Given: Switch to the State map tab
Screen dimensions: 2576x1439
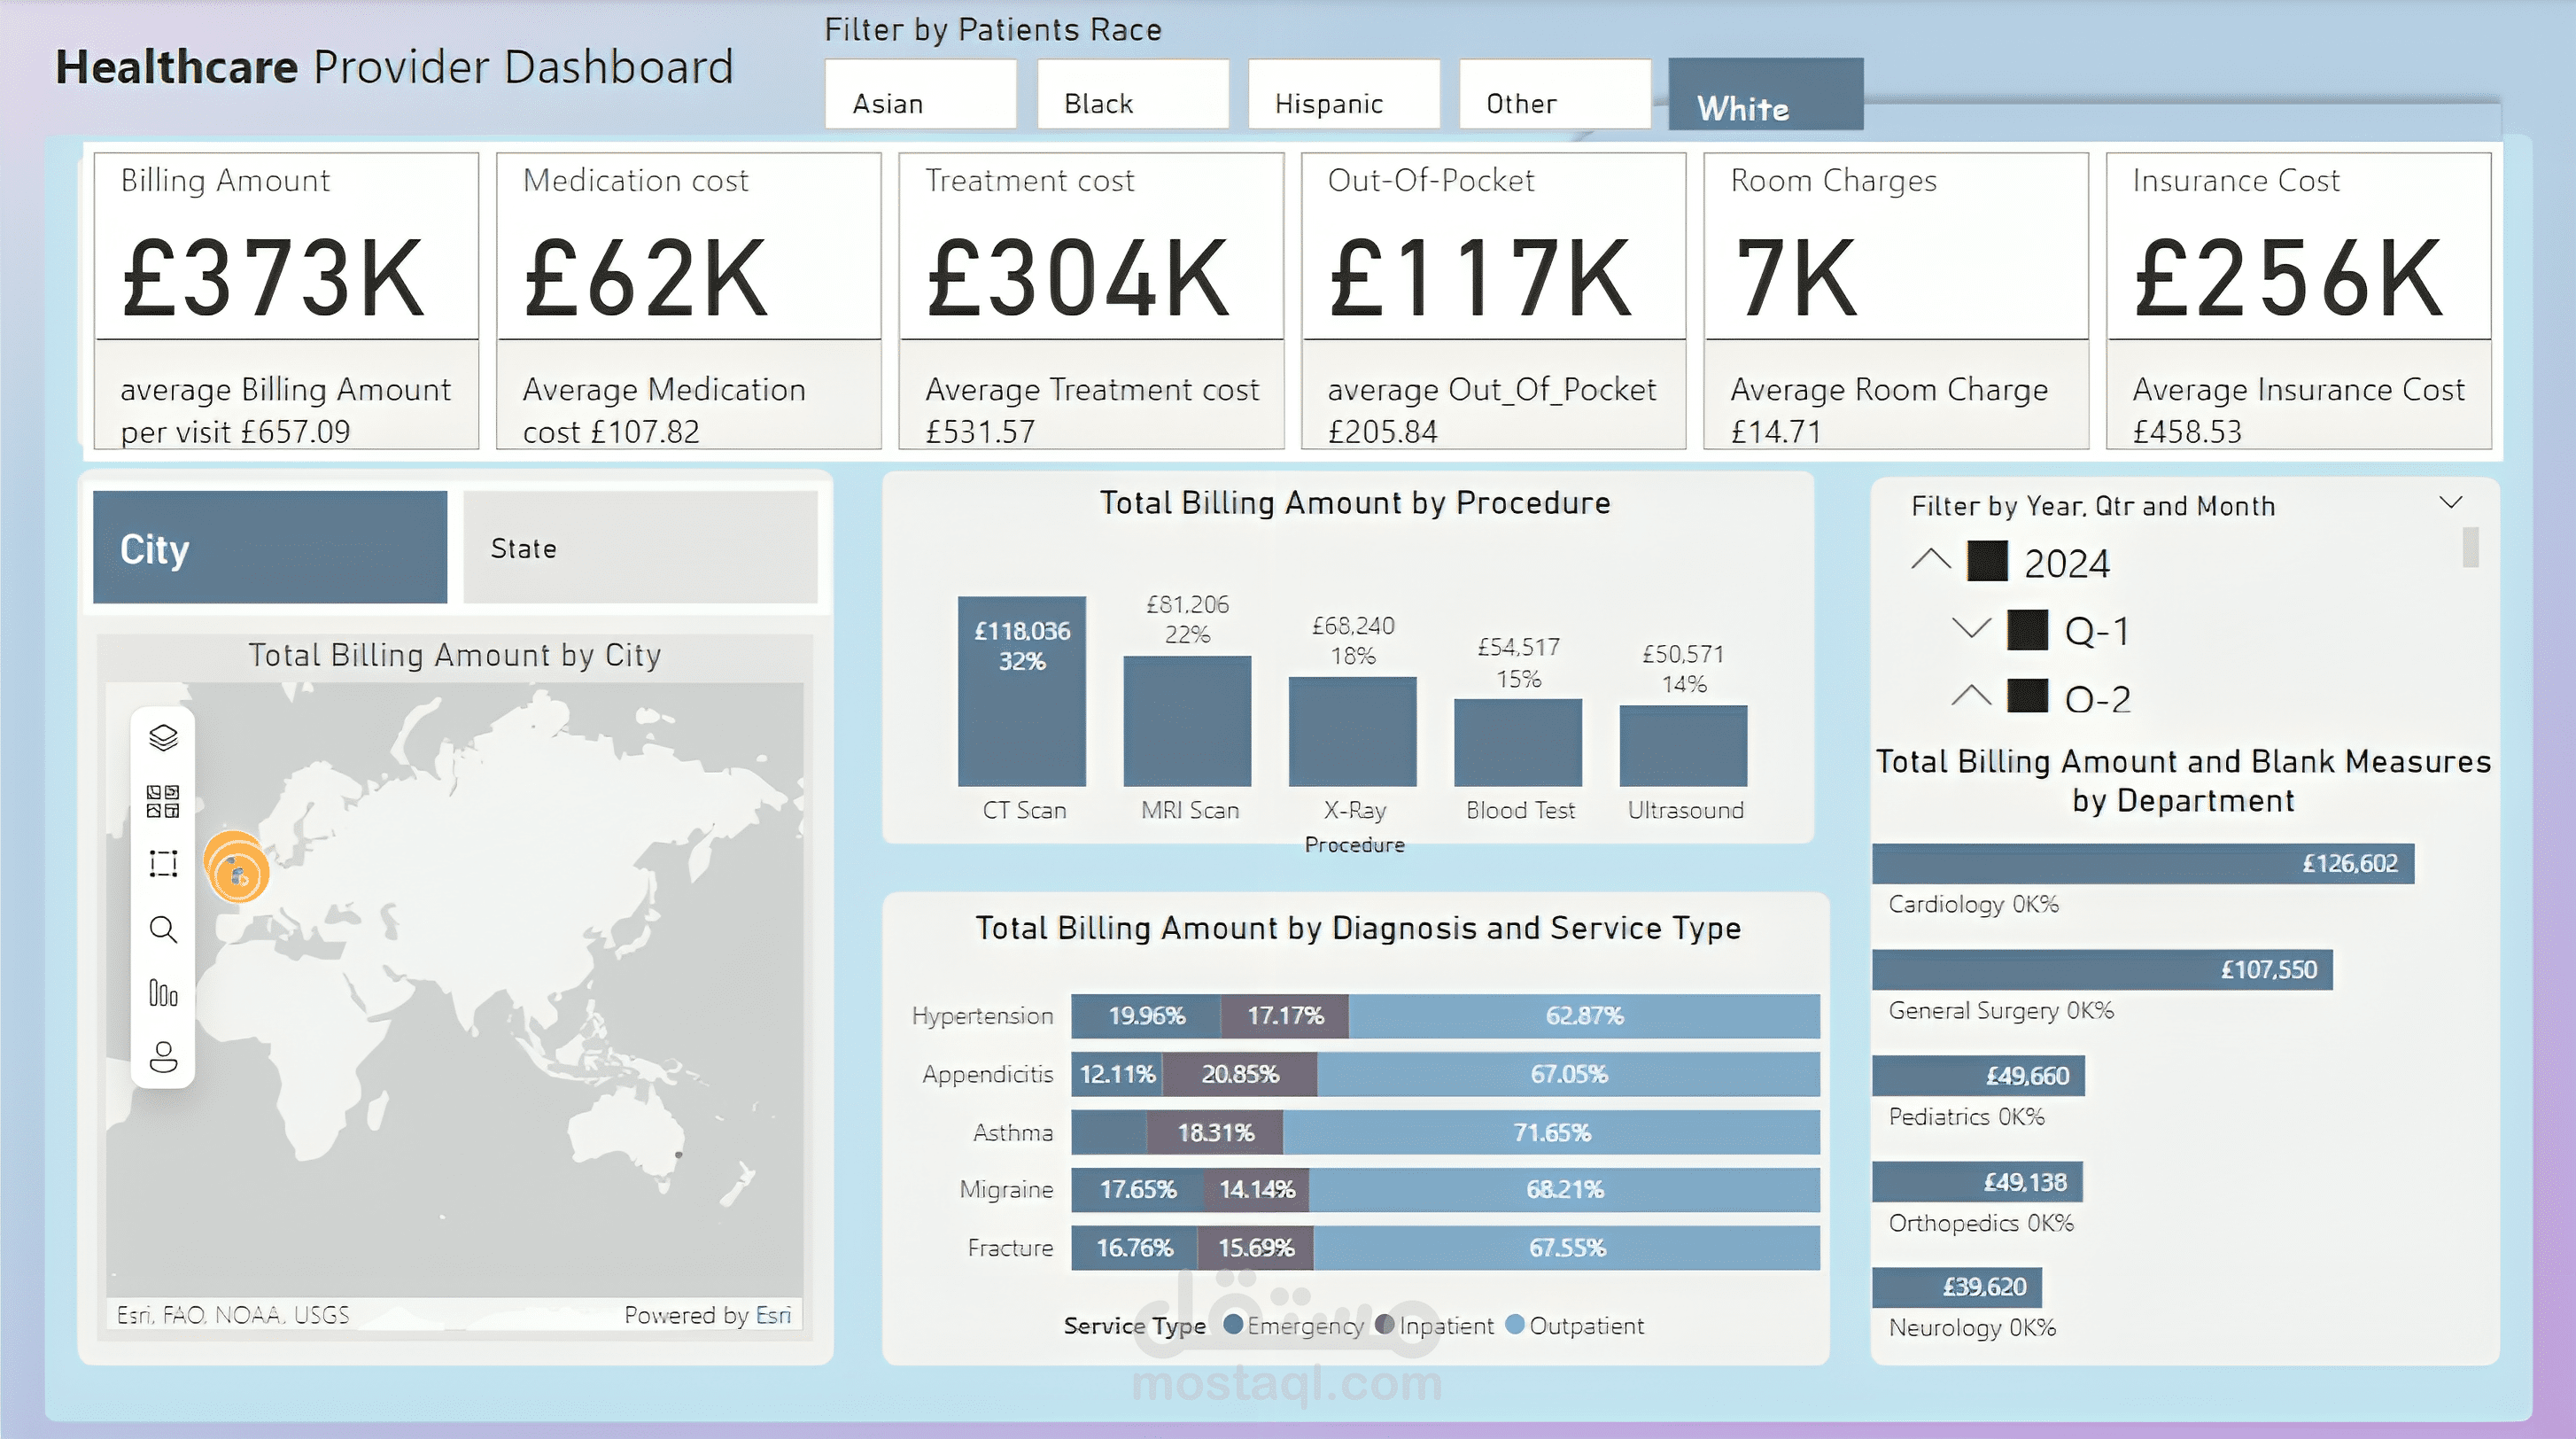Looking at the screenshot, I should coord(640,547).
